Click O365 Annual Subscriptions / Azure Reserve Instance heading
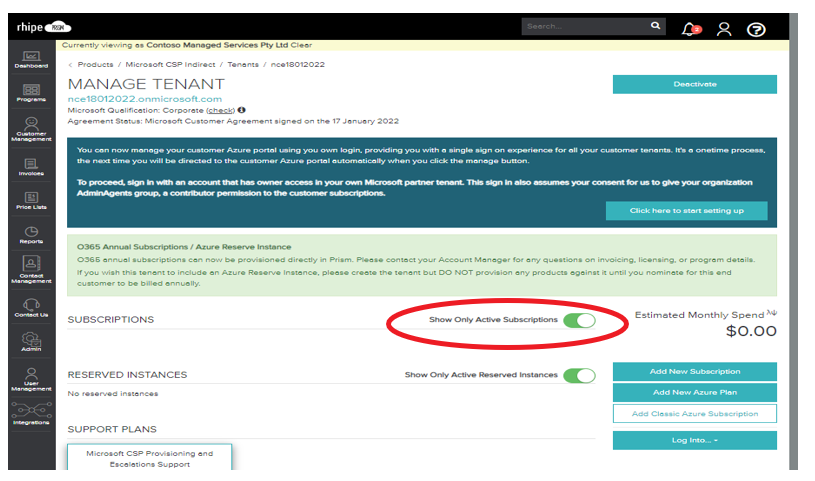 [x=184, y=247]
